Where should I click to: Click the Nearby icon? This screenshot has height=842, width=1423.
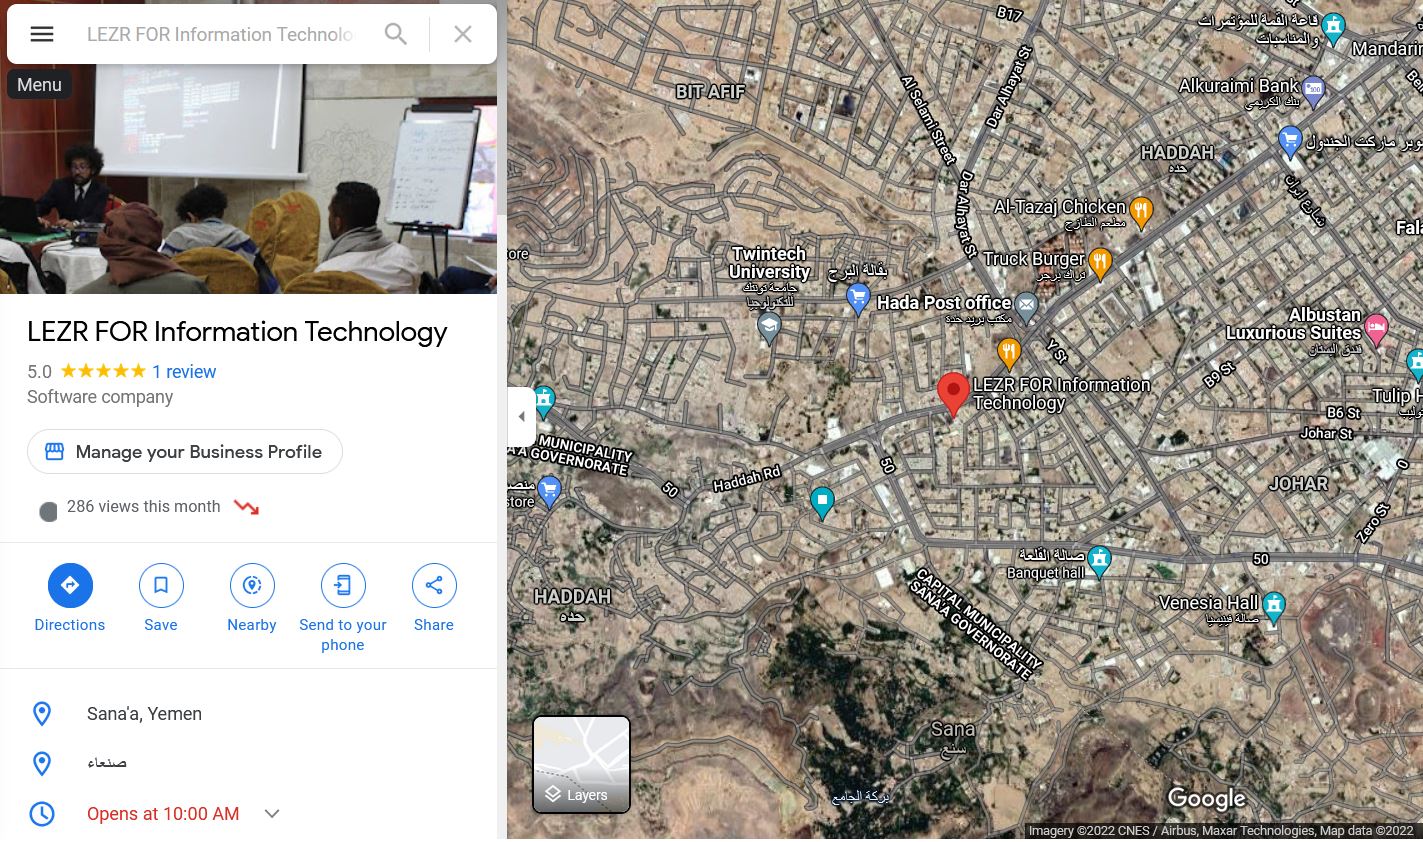click(x=252, y=586)
